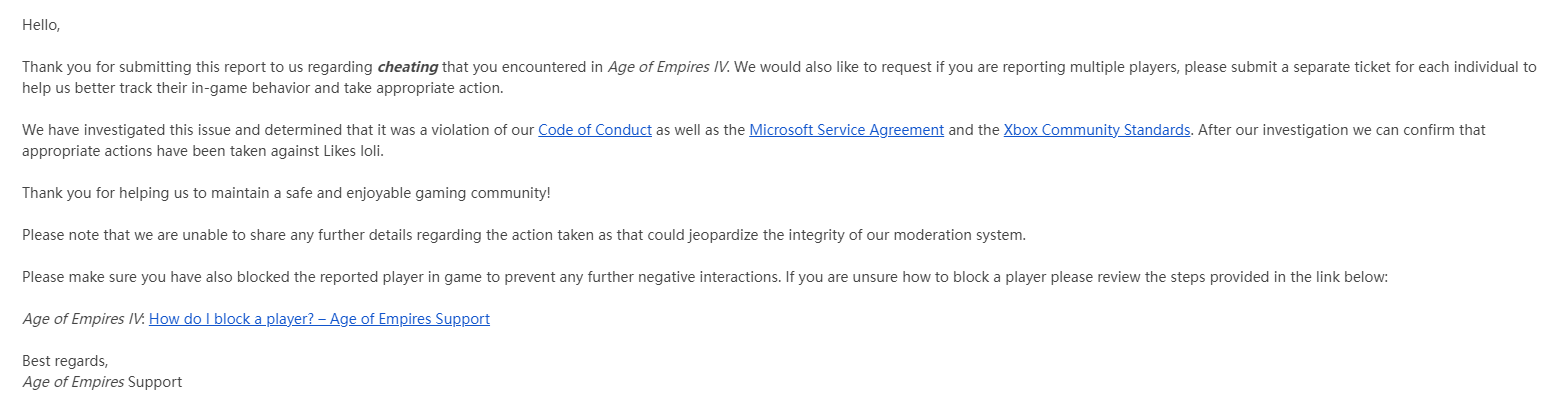1544x413 pixels.
Task: Click the bold word 'cheating'
Action: click(x=407, y=67)
